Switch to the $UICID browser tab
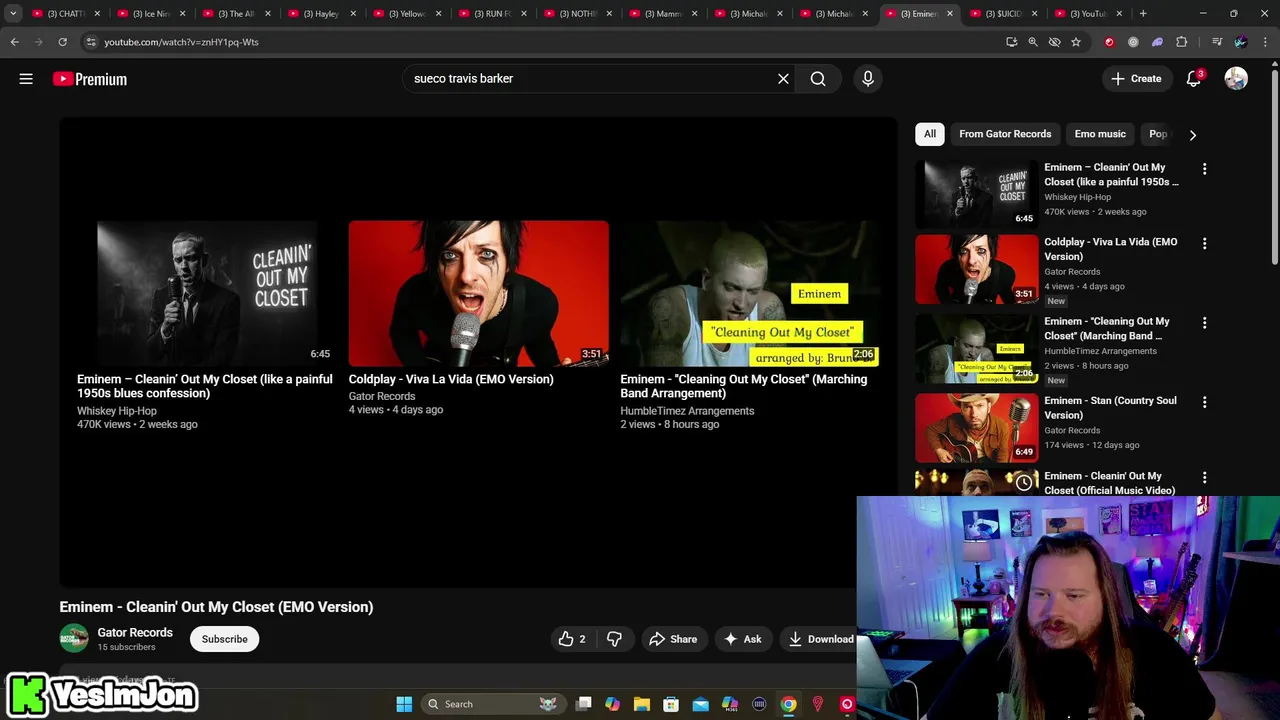The width and height of the screenshot is (1280, 720). pos(1003,14)
